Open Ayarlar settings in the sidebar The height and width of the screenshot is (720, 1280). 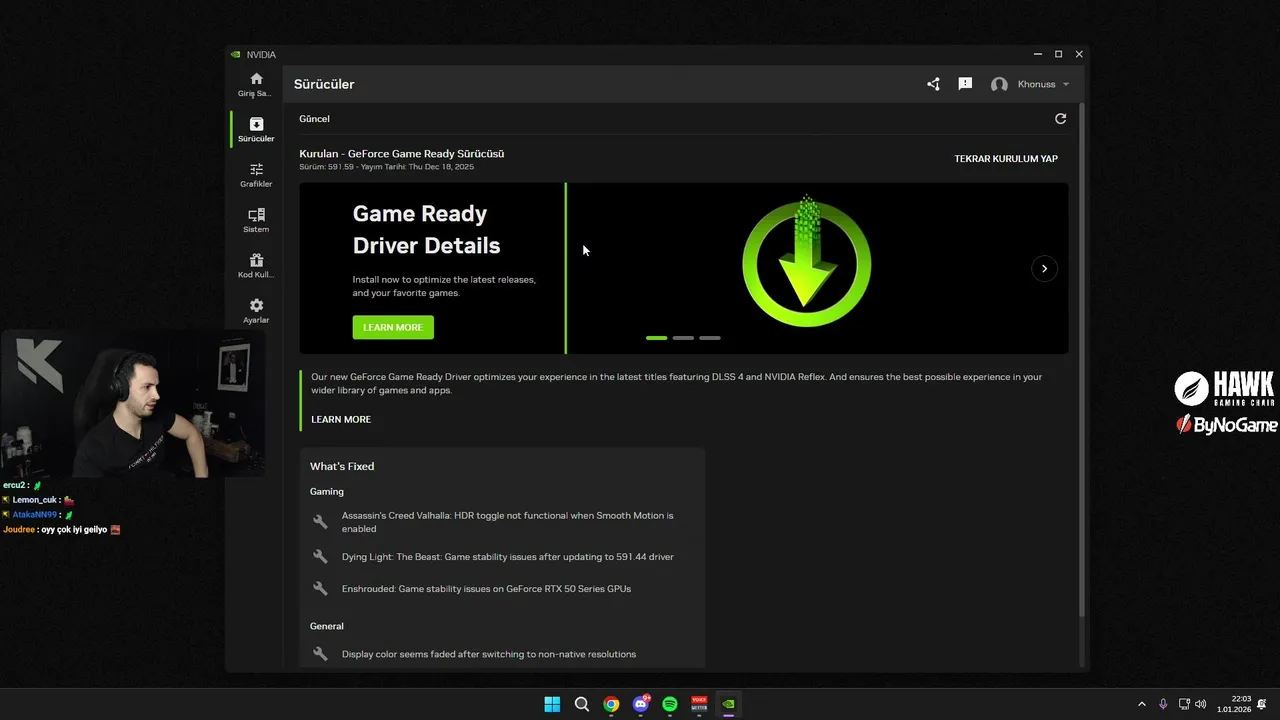tap(256, 310)
